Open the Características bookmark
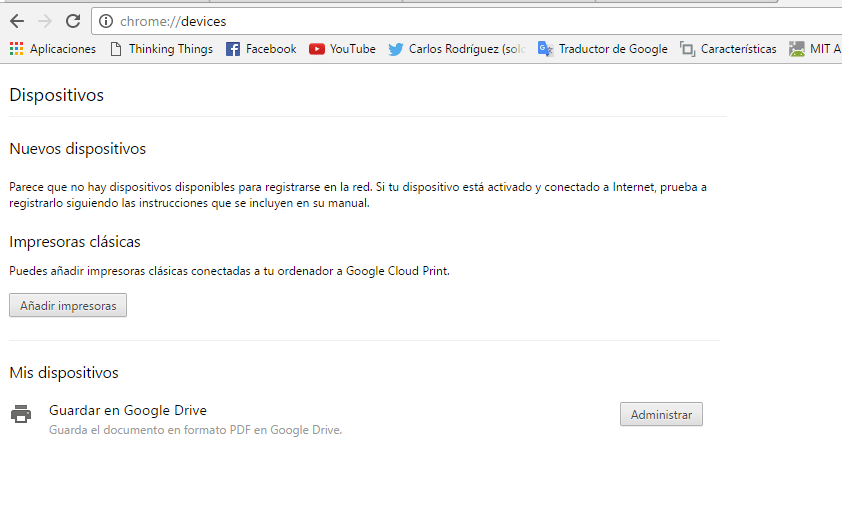The width and height of the screenshot is (842, 527). [728, 49]
